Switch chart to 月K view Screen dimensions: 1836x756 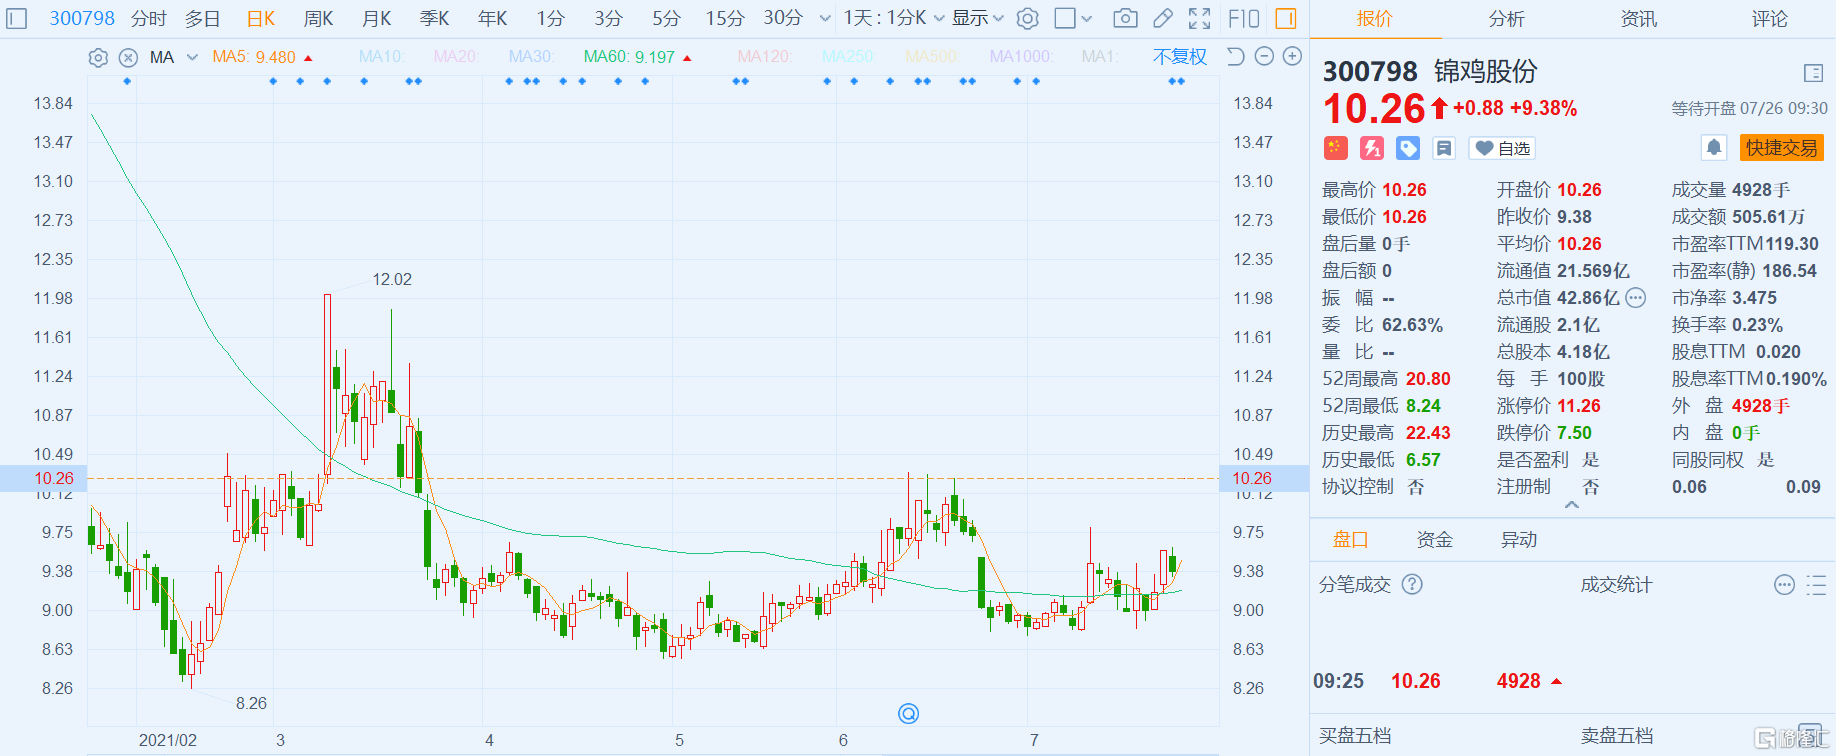(376, 18)
